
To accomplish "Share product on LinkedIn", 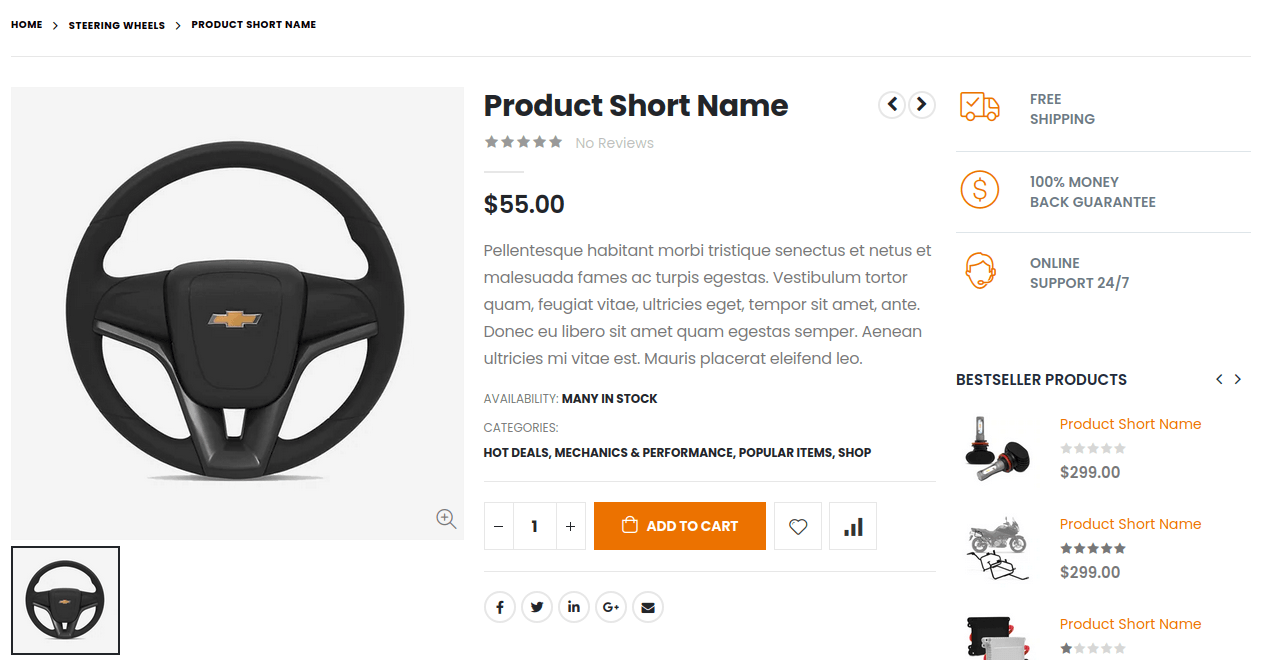I will coord(574,607).
